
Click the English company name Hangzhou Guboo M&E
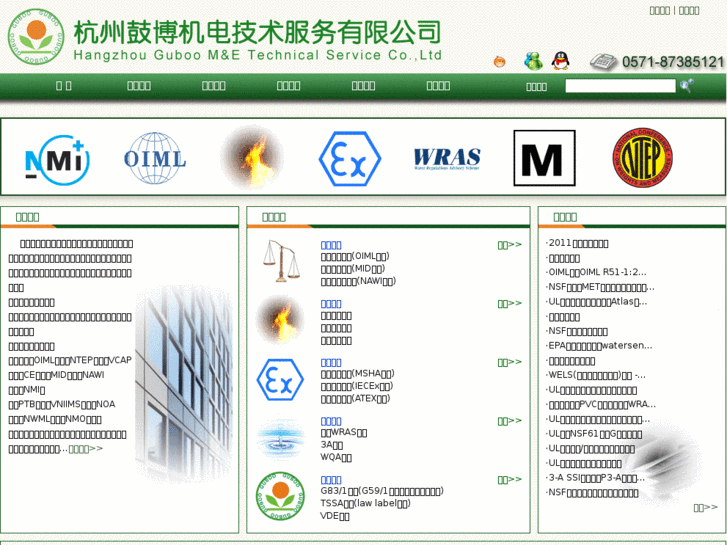(257, 55)
